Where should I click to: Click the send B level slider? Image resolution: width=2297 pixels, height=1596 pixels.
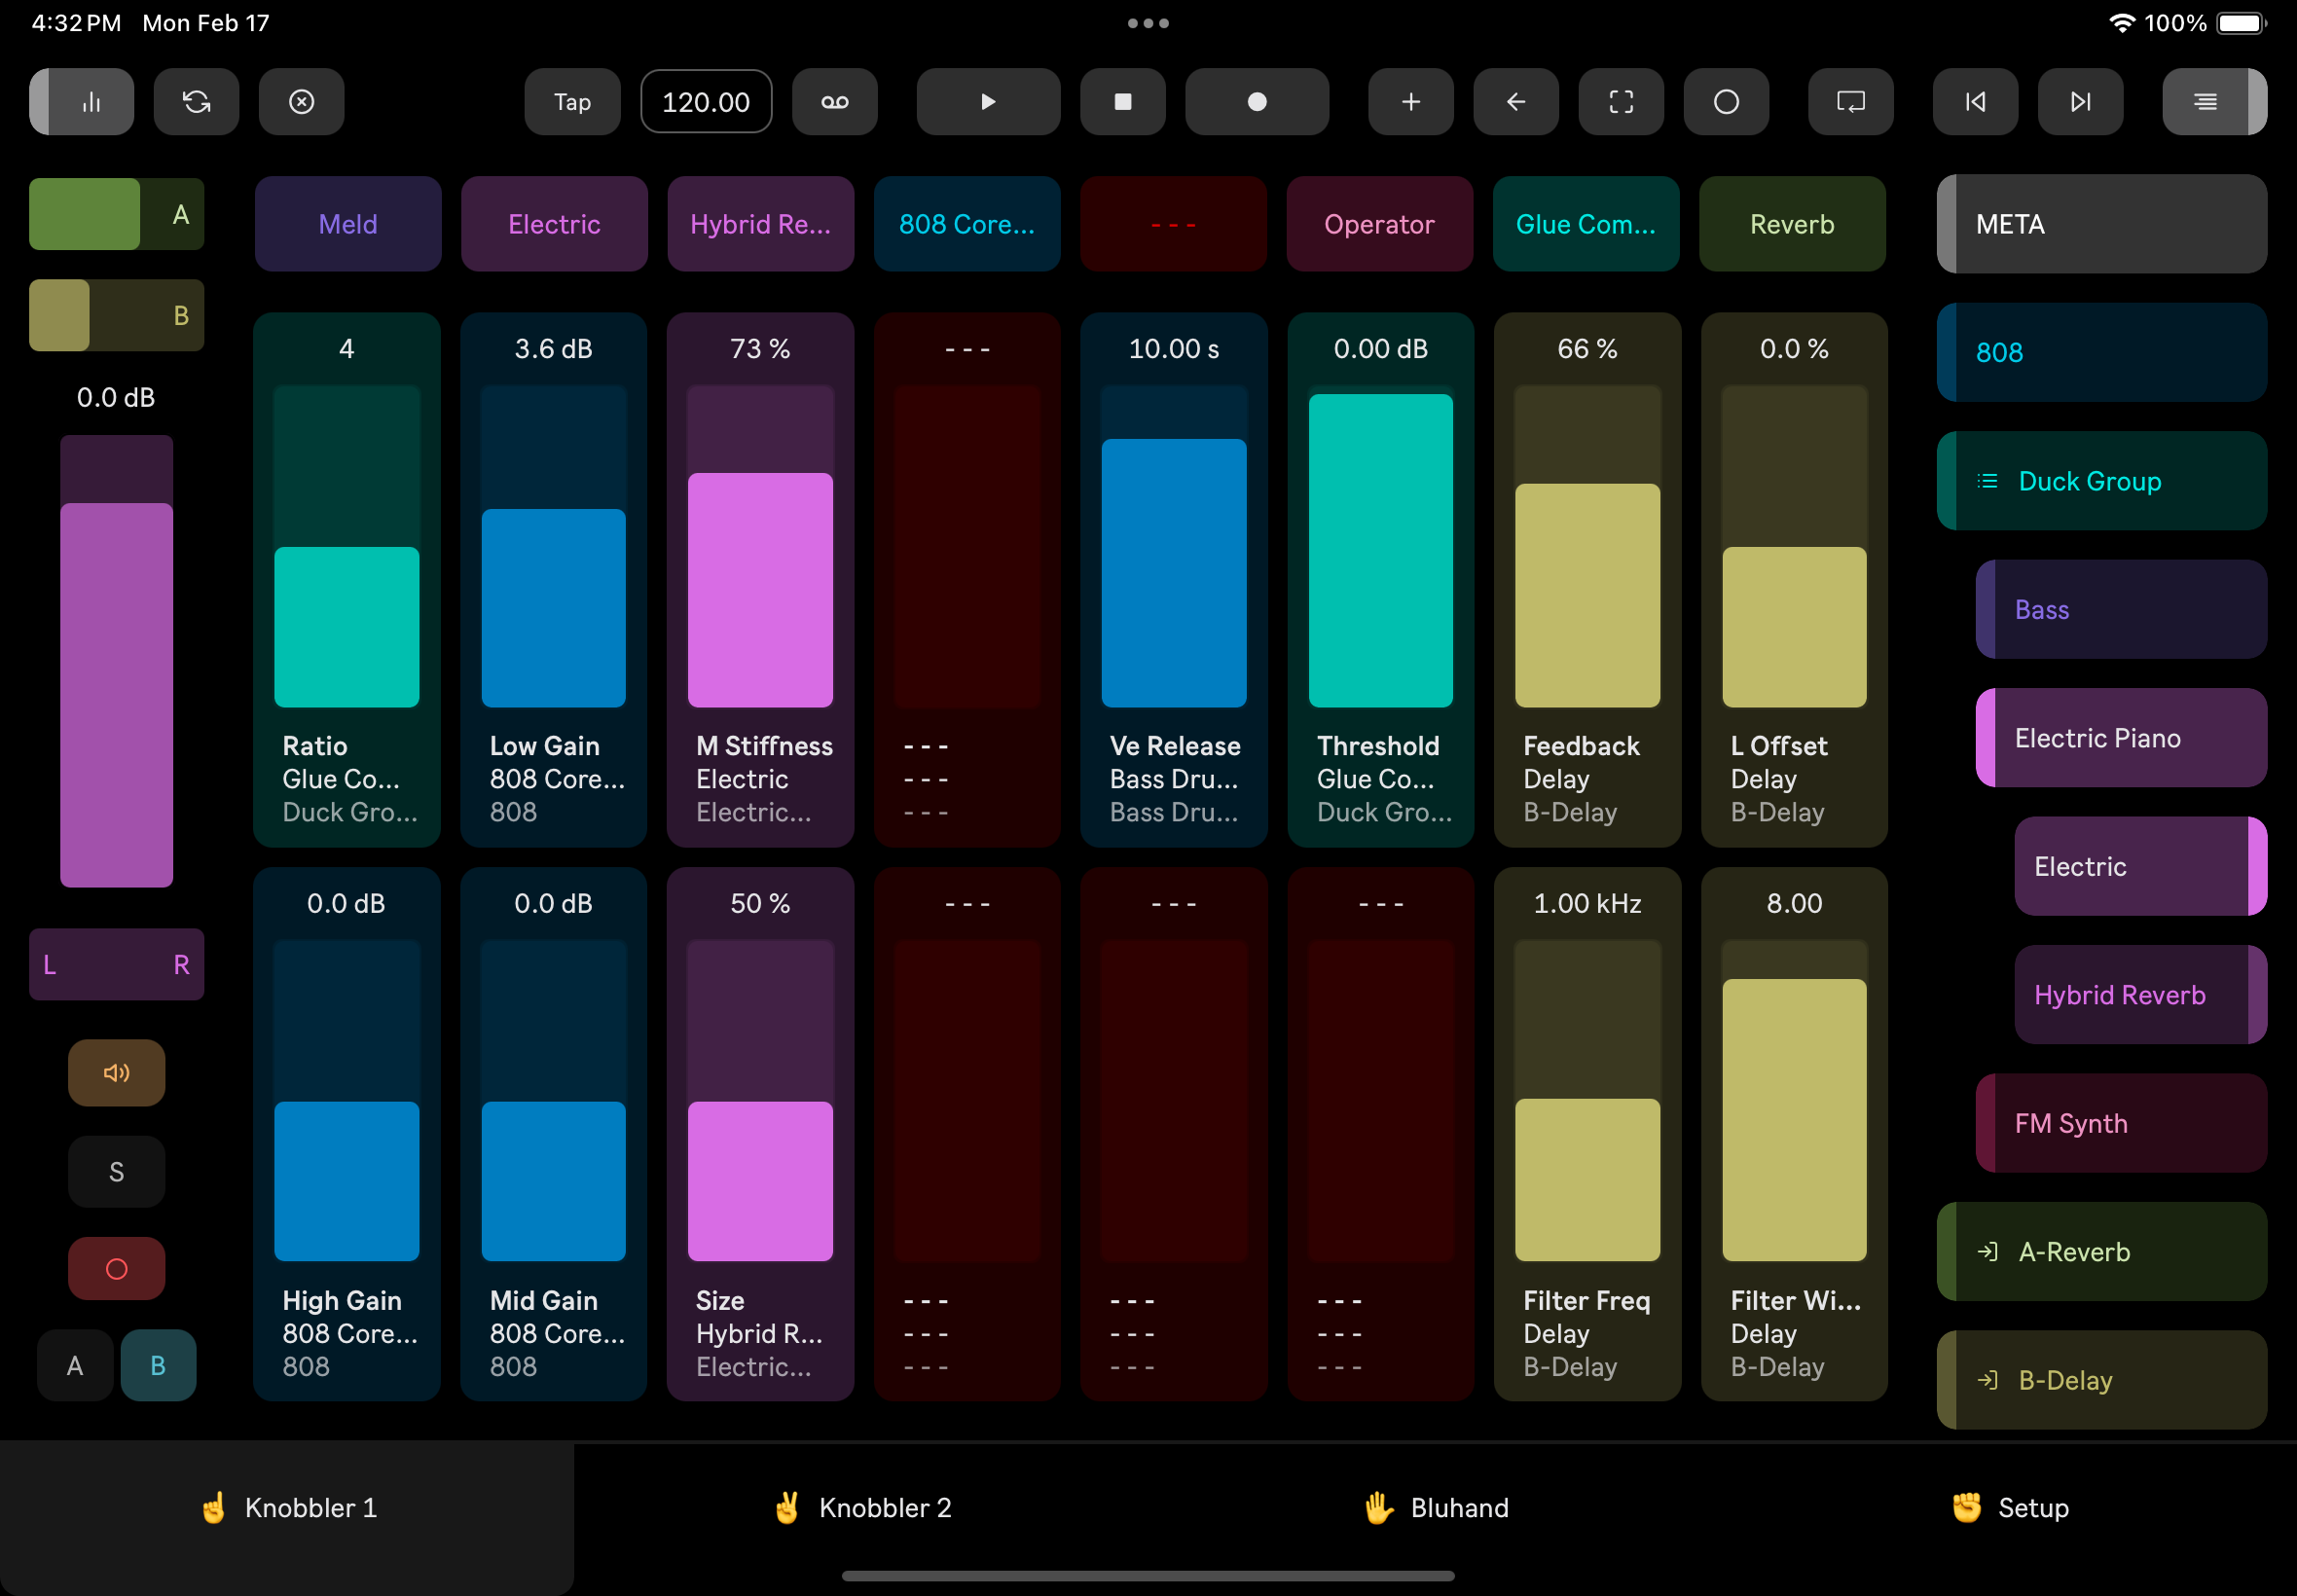coord(117,315)
